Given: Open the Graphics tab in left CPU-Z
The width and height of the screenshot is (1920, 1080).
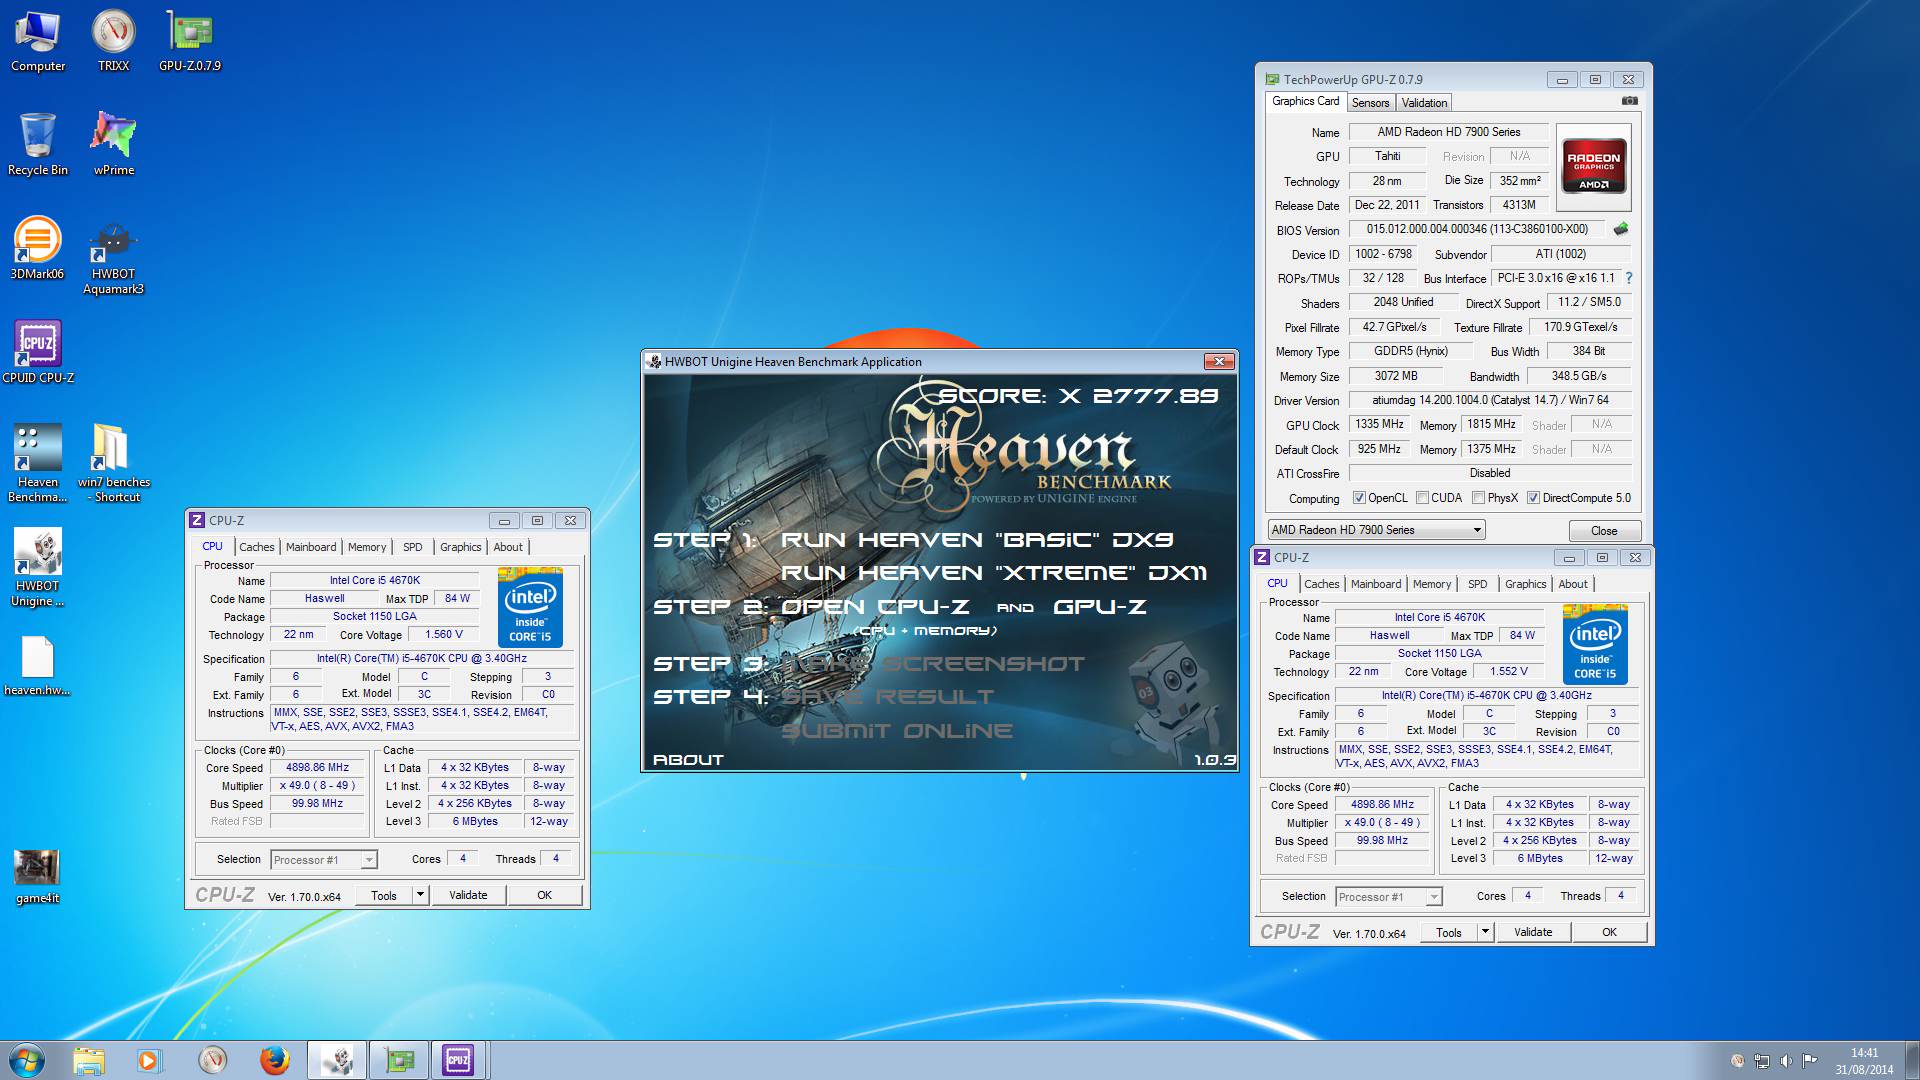Looking at the screenshot, I should (461, 547).
